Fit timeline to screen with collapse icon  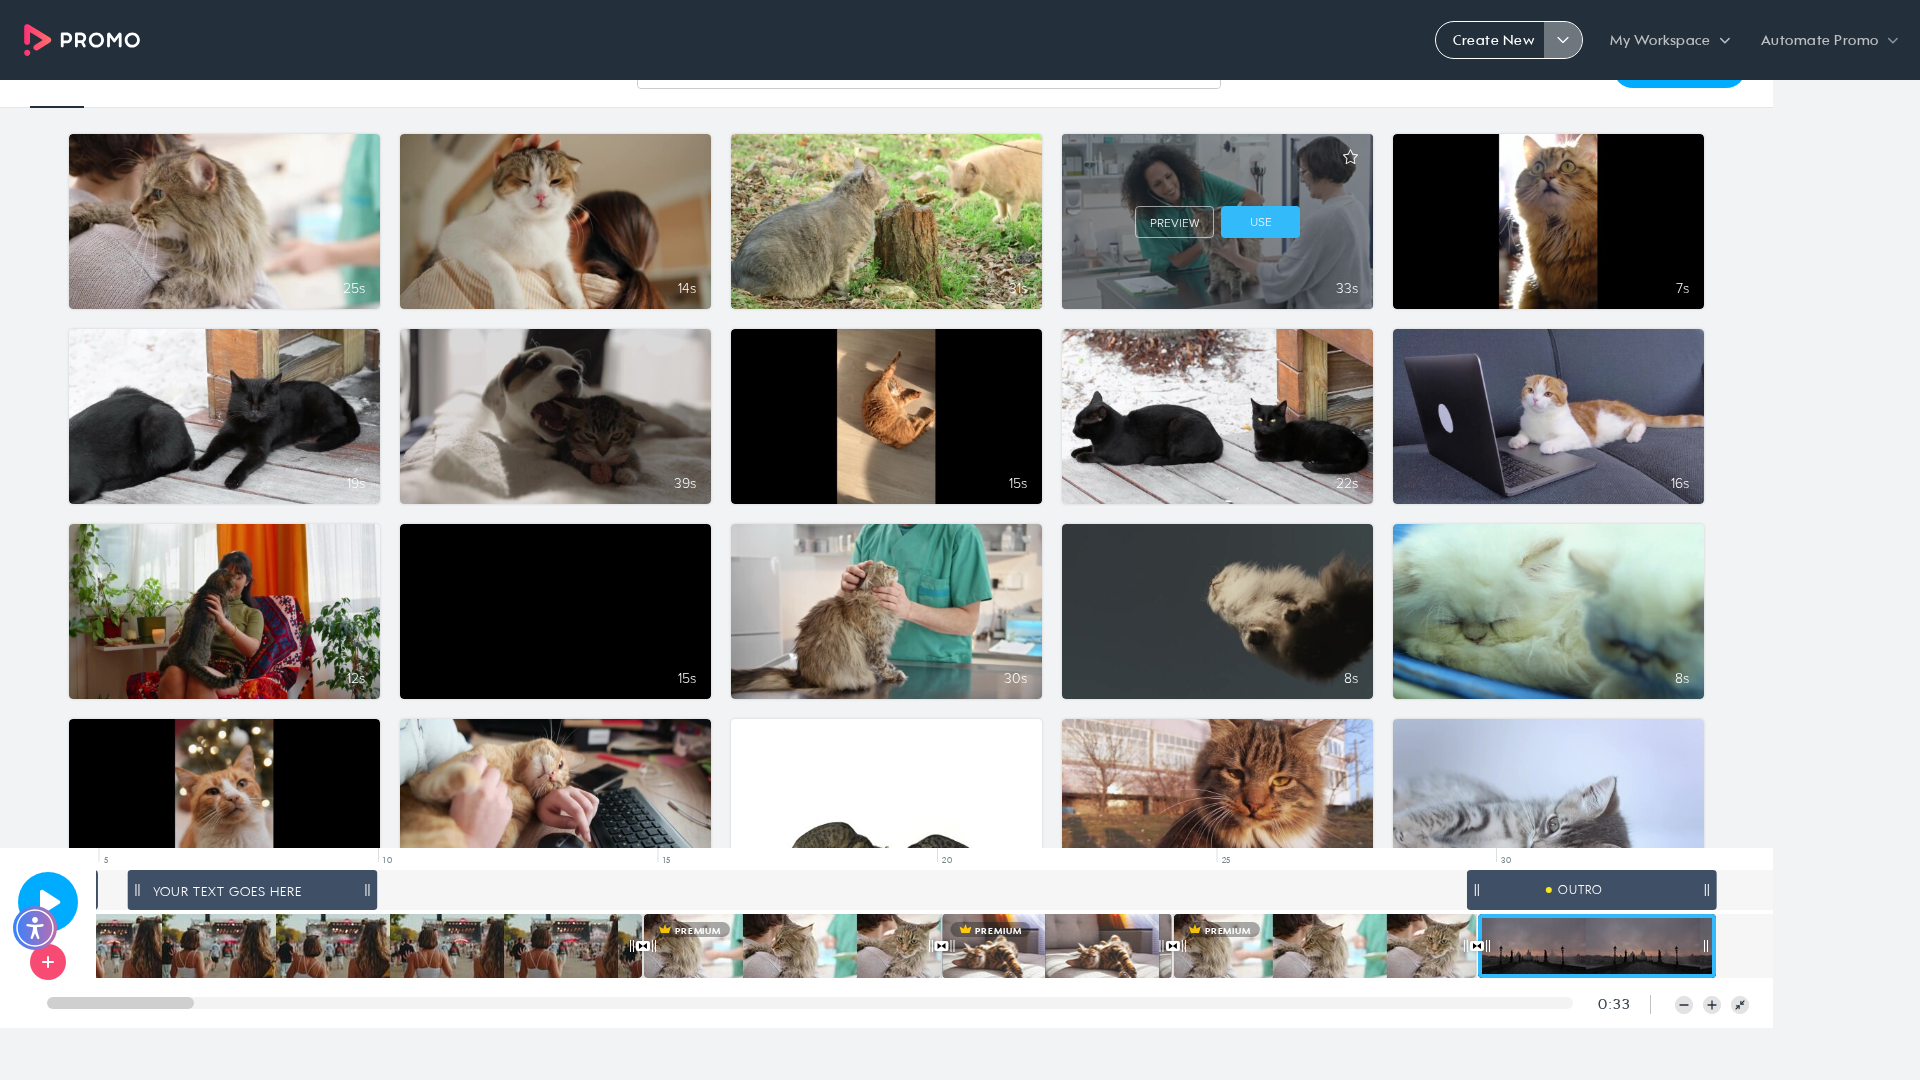pyautogui.click(x=1740, y=1005)
